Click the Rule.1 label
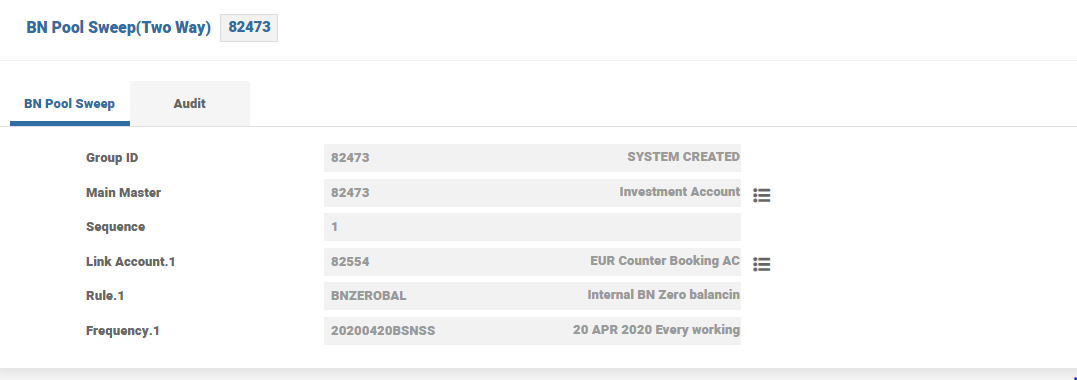Viewport: 1077px width, 380px height. pyautogui.click(x=105, y=296)
